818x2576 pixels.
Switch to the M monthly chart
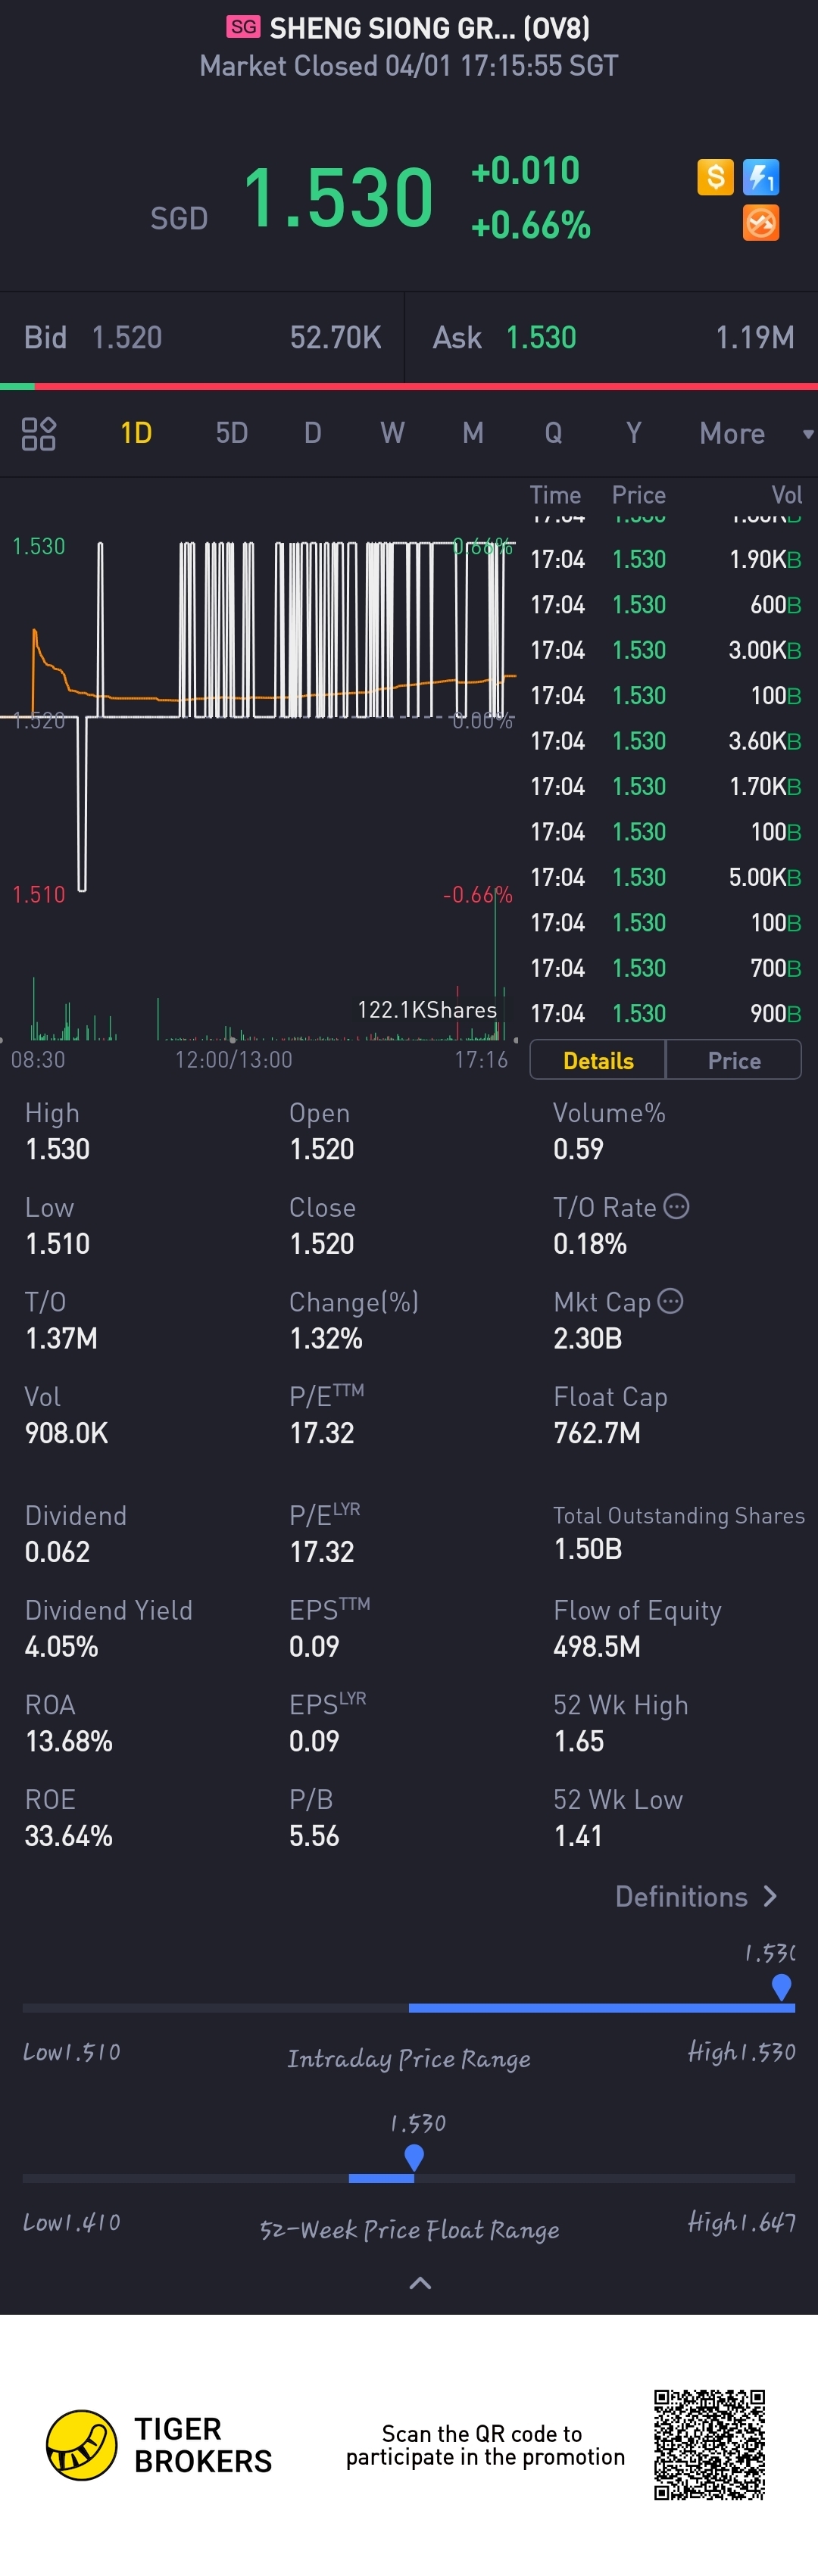coord(473,433)
